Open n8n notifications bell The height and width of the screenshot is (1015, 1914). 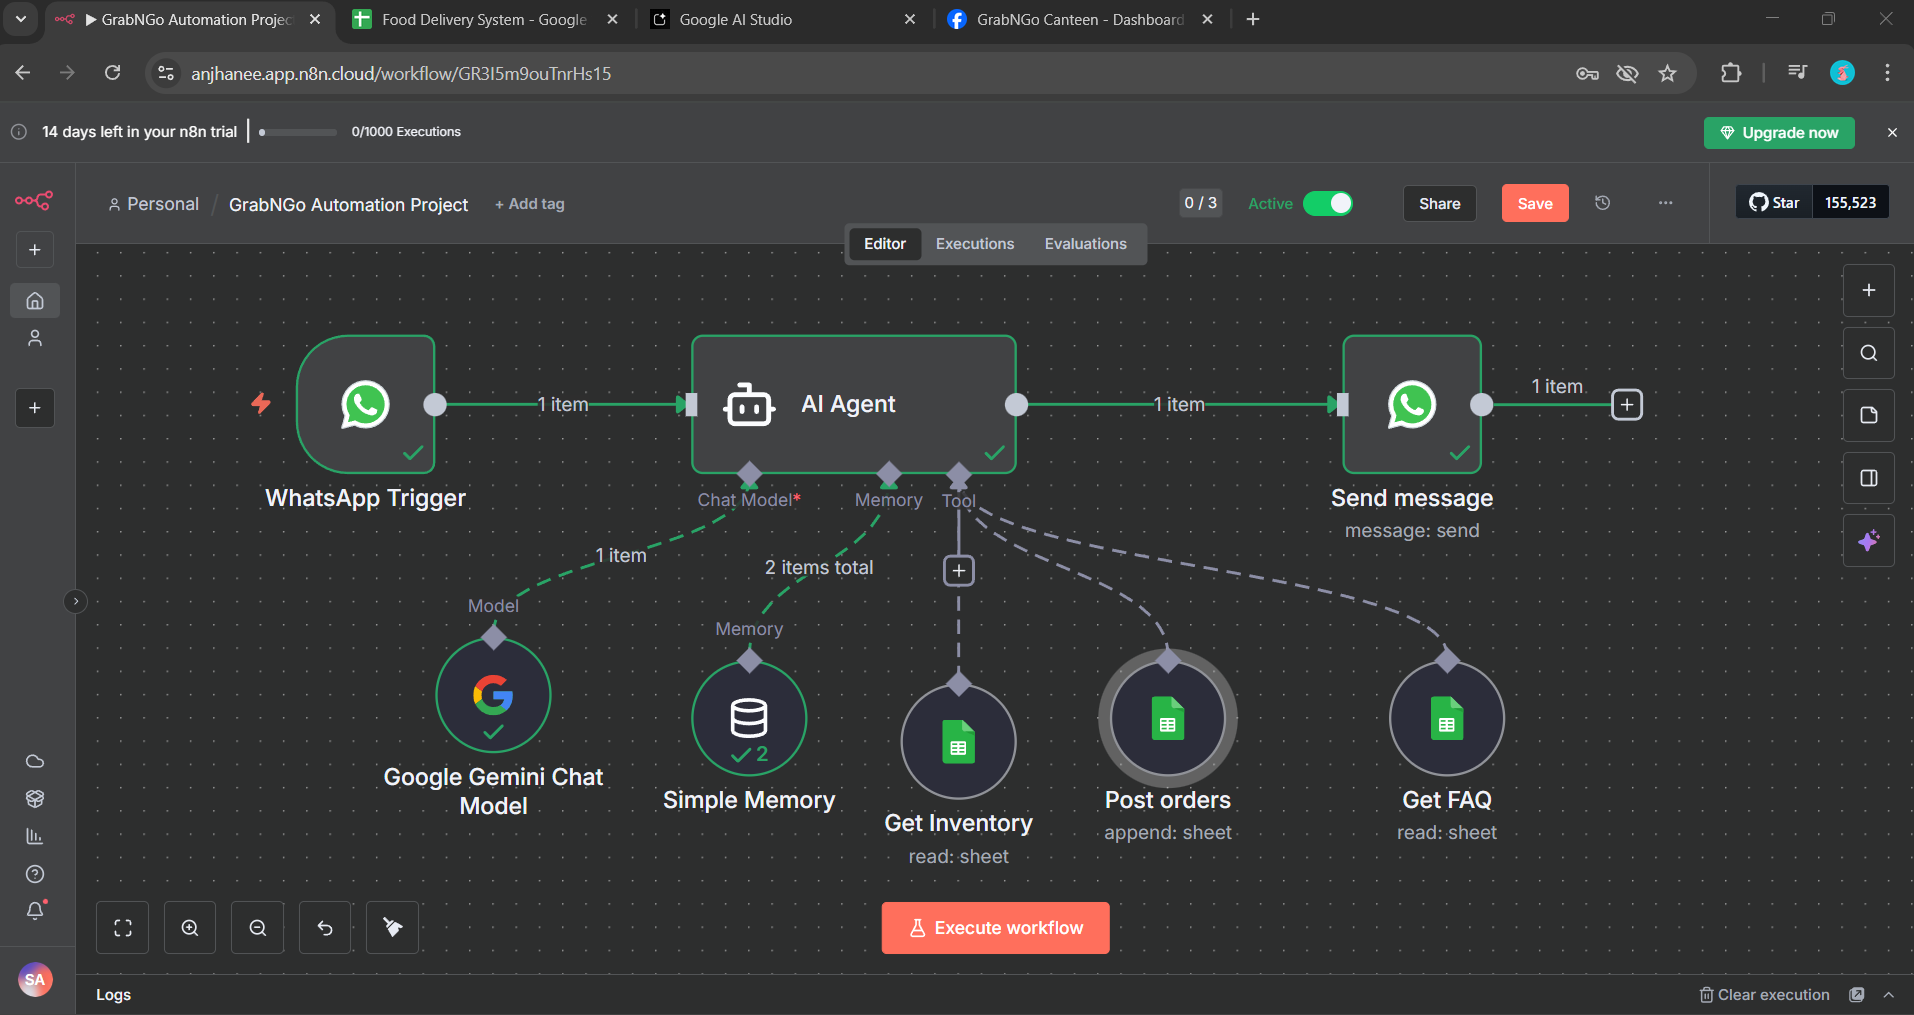(x=34, y=911)
